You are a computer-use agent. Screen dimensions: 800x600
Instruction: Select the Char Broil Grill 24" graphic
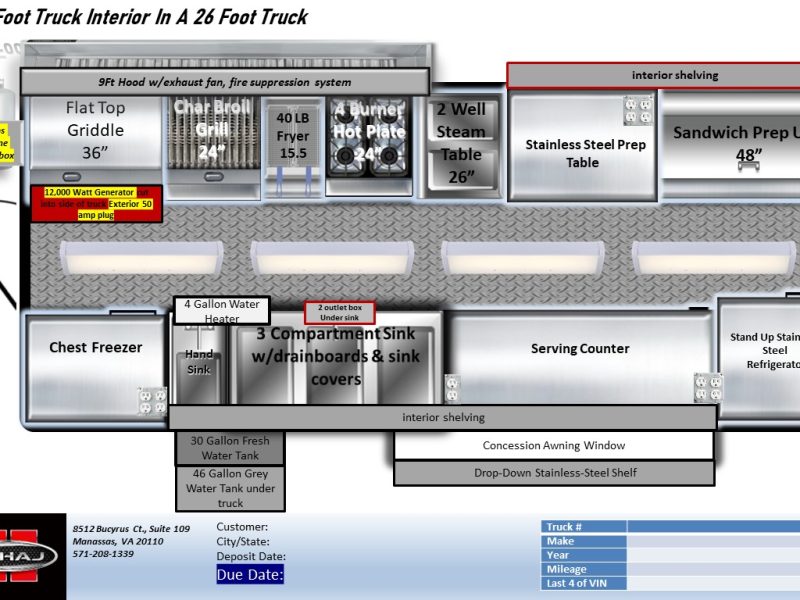212,142
